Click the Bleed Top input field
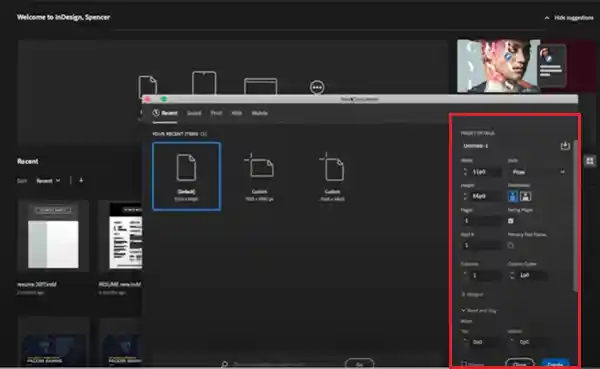 pyautogui.click(x=486, y=342)
